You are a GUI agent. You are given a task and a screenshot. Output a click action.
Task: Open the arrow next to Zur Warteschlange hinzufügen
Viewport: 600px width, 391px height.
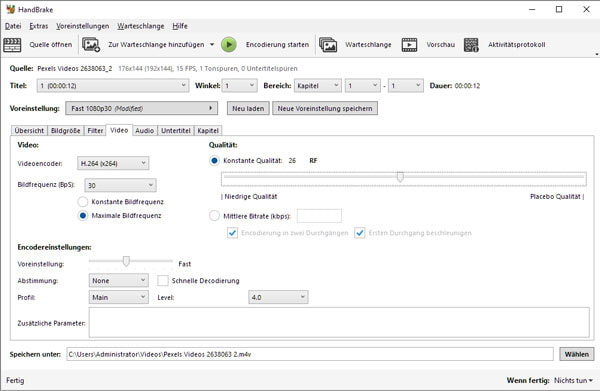point(212,45)
